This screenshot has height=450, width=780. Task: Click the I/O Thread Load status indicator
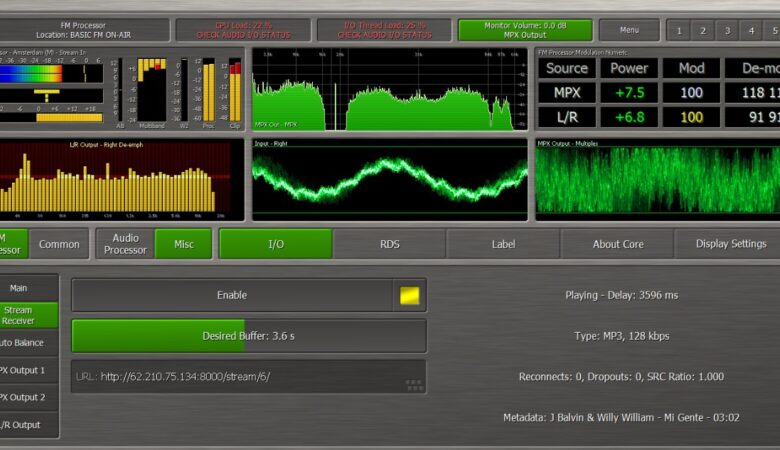(384, 30)
